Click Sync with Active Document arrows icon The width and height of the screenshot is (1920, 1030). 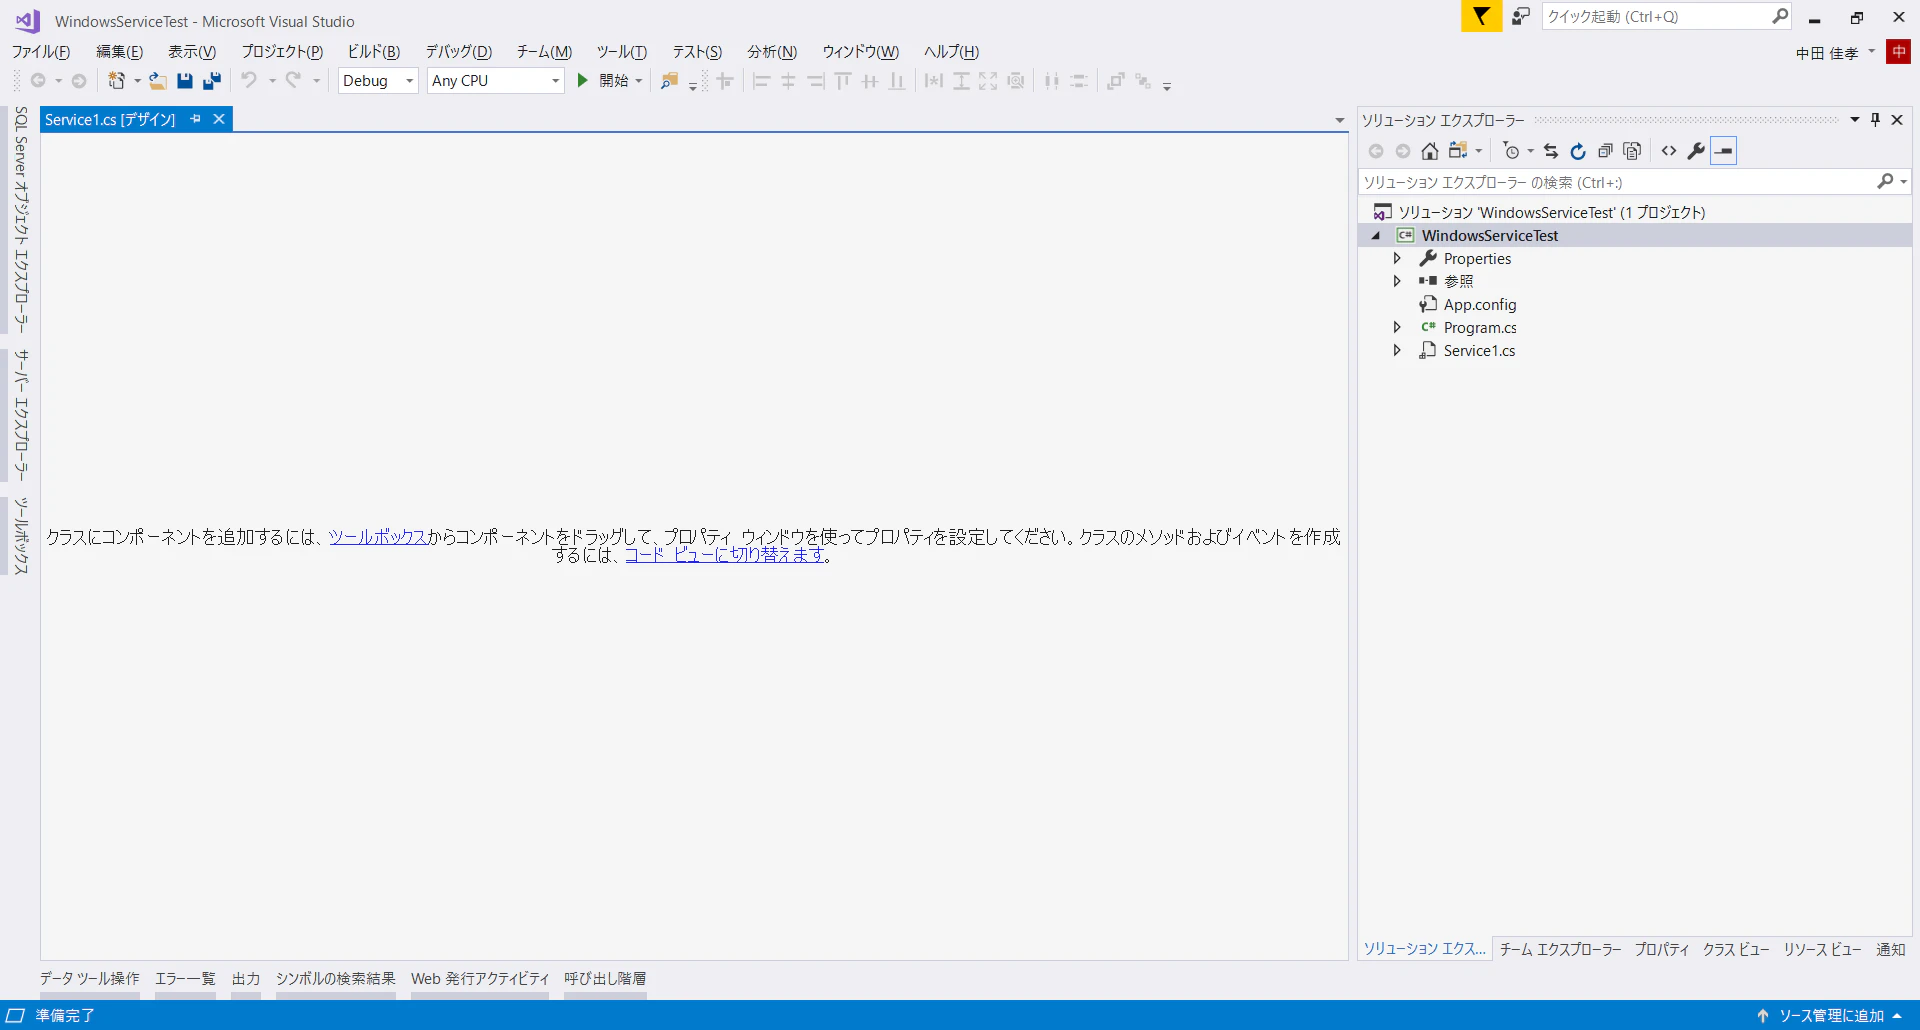tap(1551, 151)
